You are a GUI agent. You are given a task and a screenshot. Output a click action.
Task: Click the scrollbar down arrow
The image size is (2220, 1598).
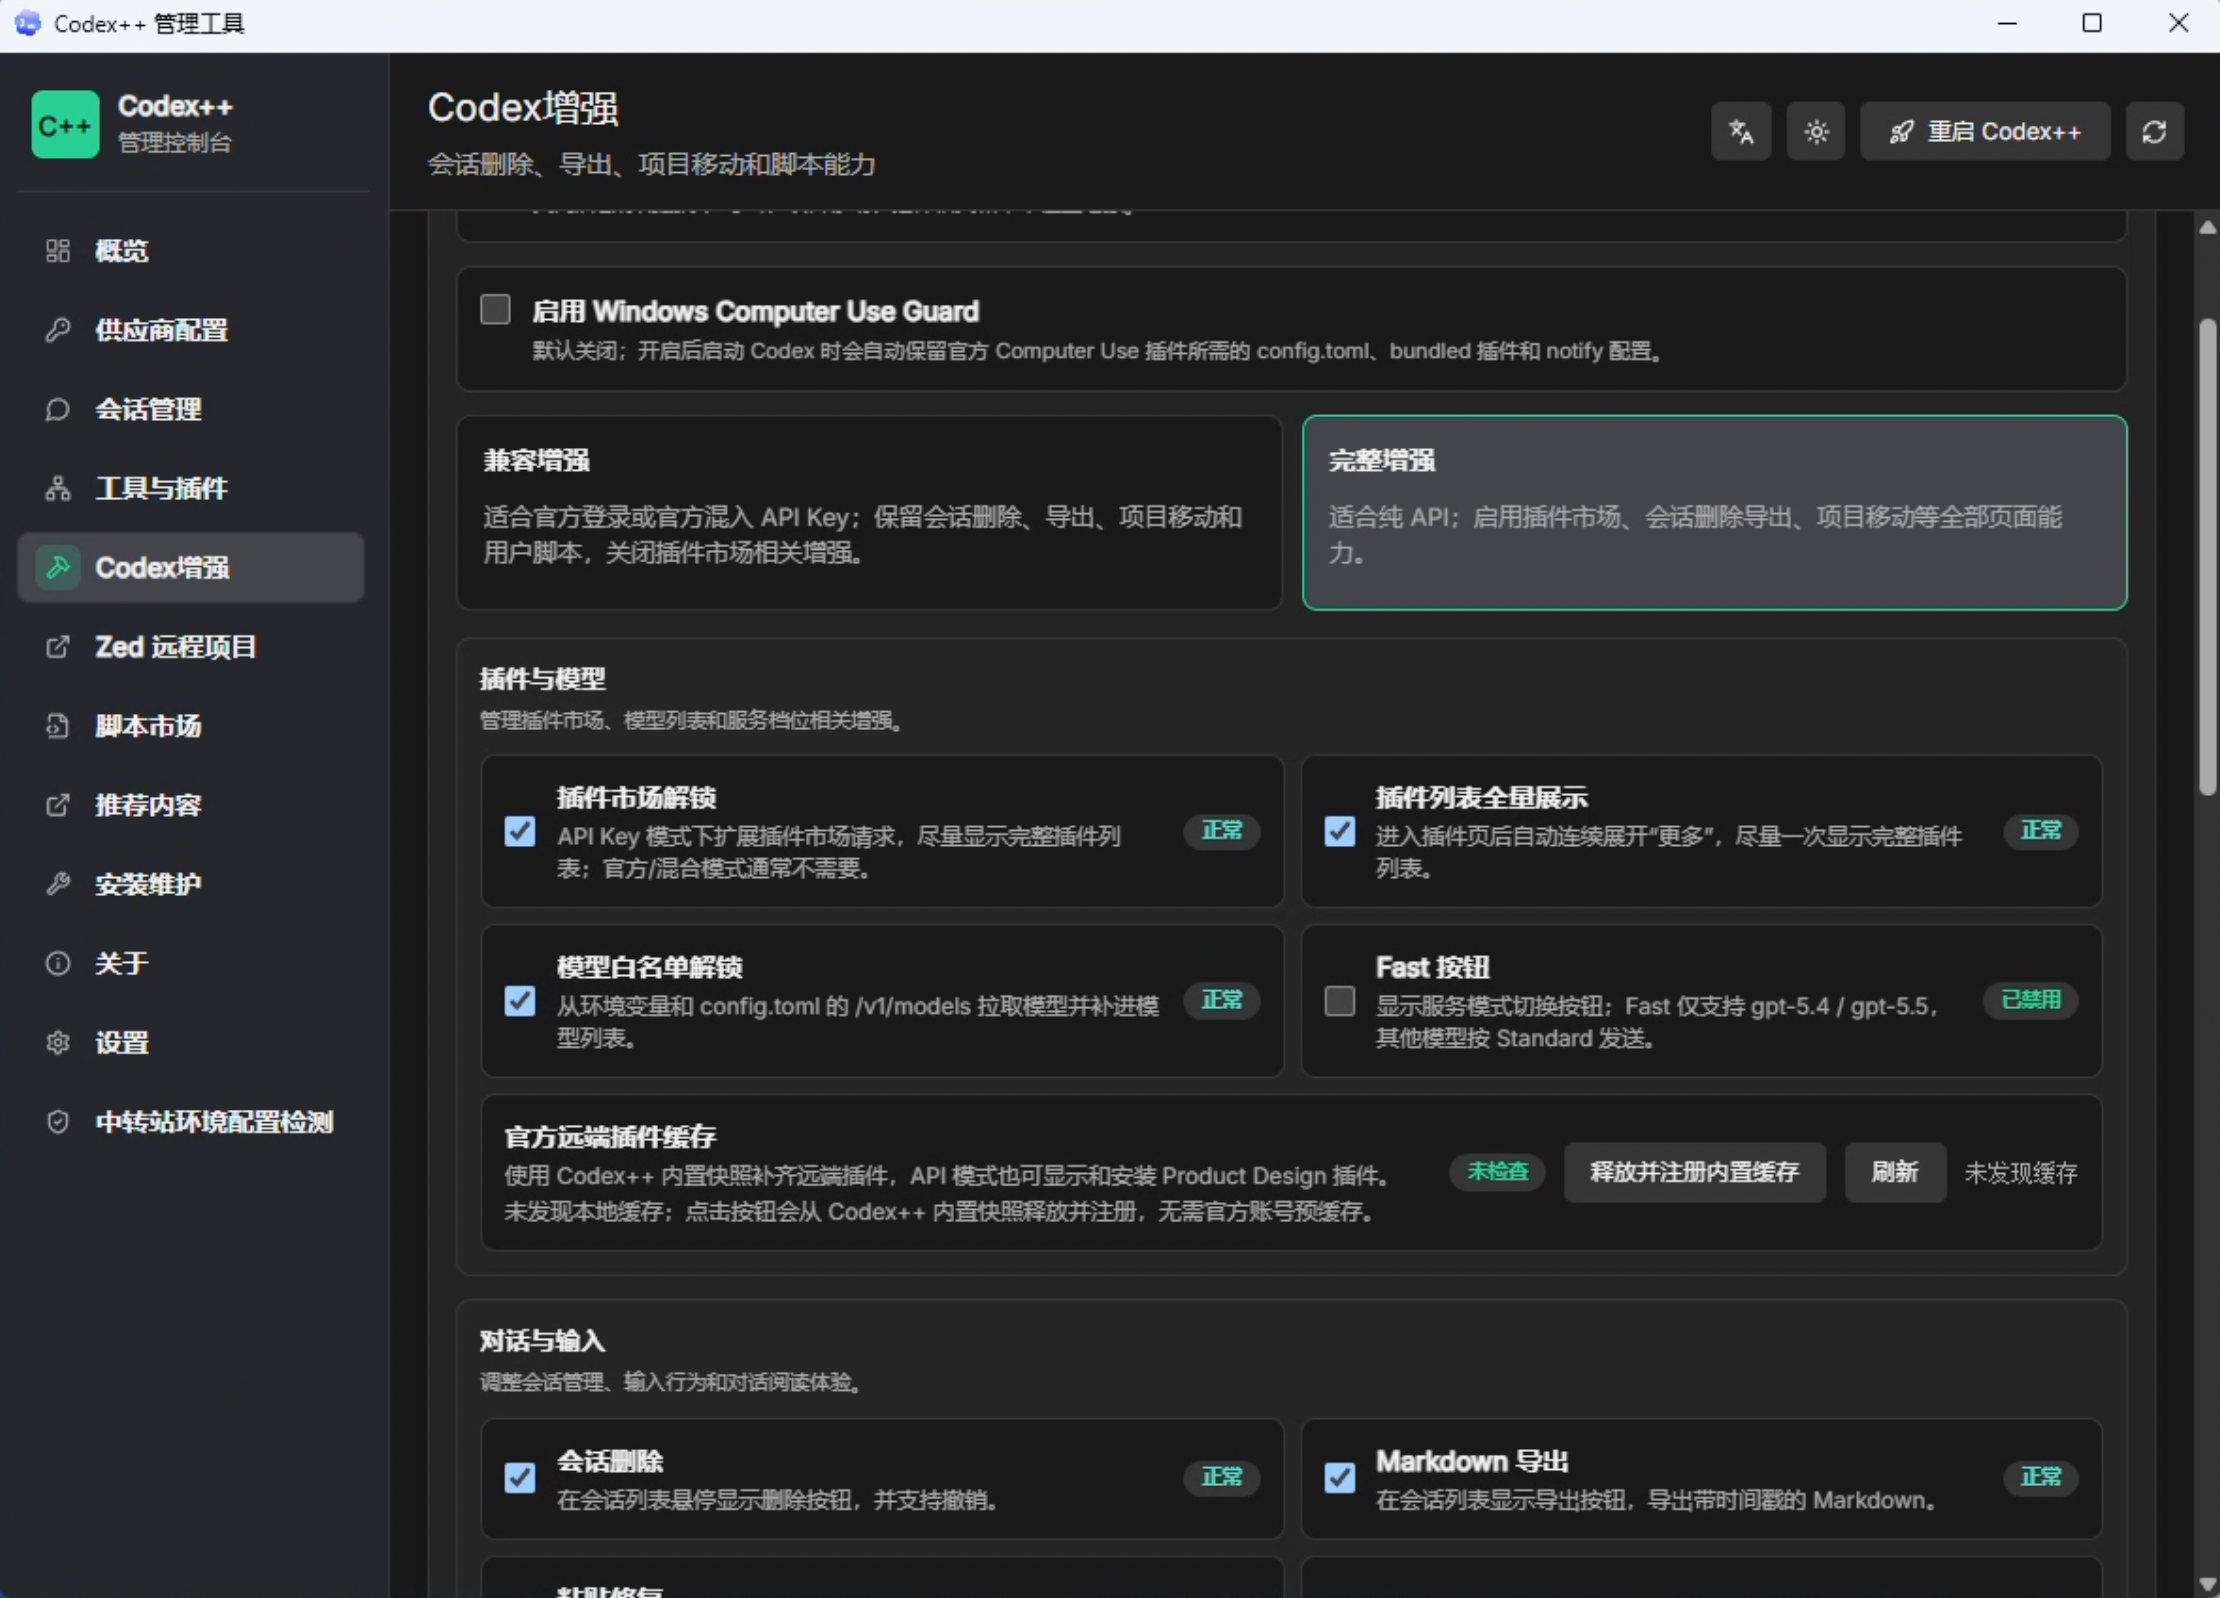(x=2207, y=1584)
